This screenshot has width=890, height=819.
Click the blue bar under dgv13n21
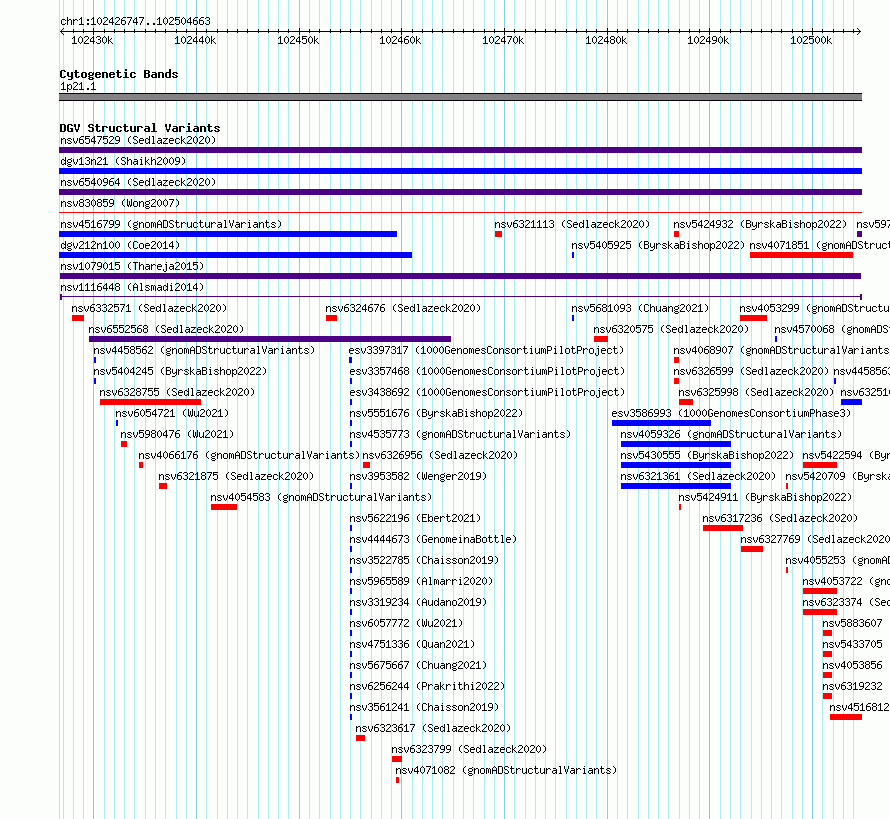click(x=460, y=171)
